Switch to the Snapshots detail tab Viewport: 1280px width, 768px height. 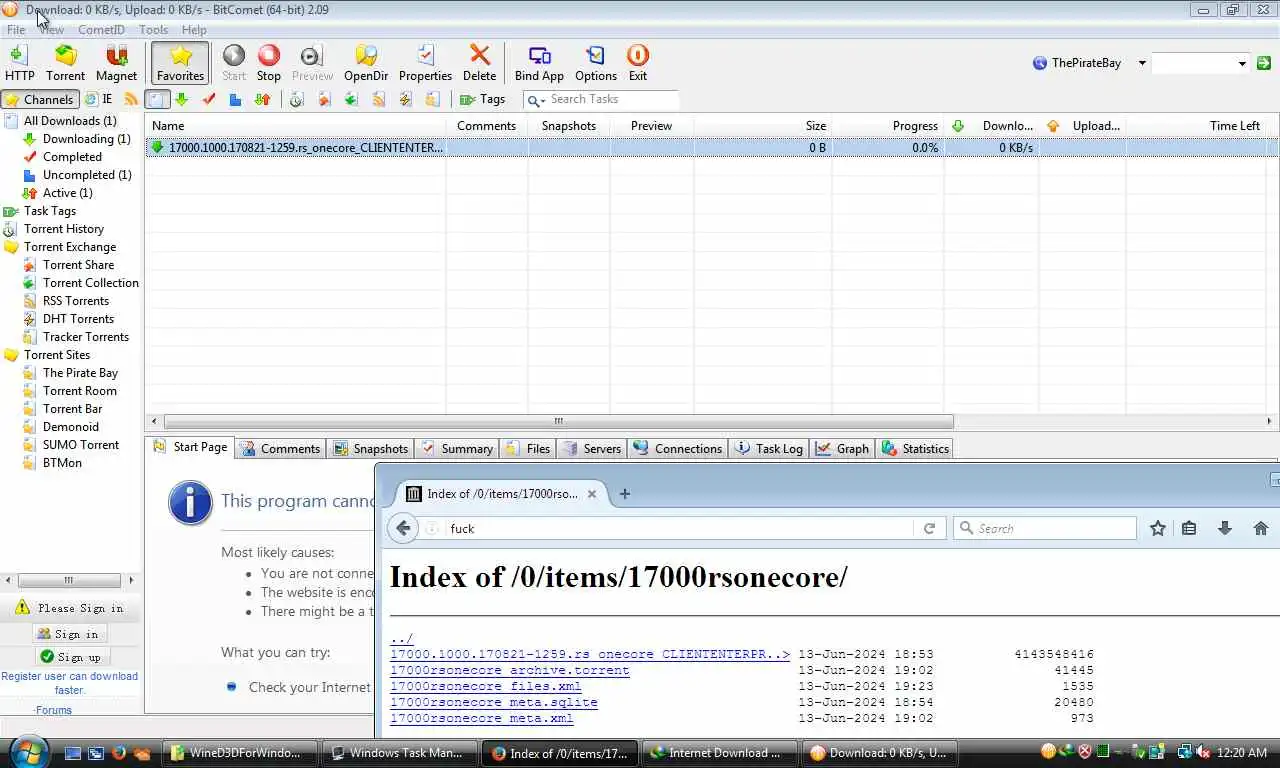click(x=370, y=449)
